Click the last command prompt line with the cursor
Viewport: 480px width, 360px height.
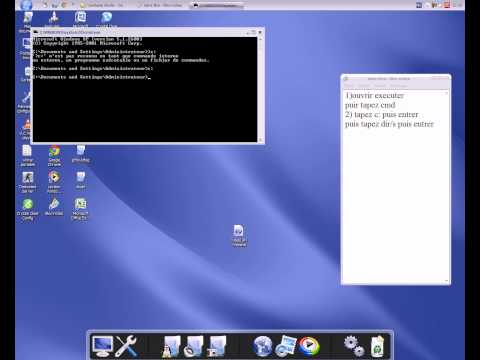pos(91,77)
